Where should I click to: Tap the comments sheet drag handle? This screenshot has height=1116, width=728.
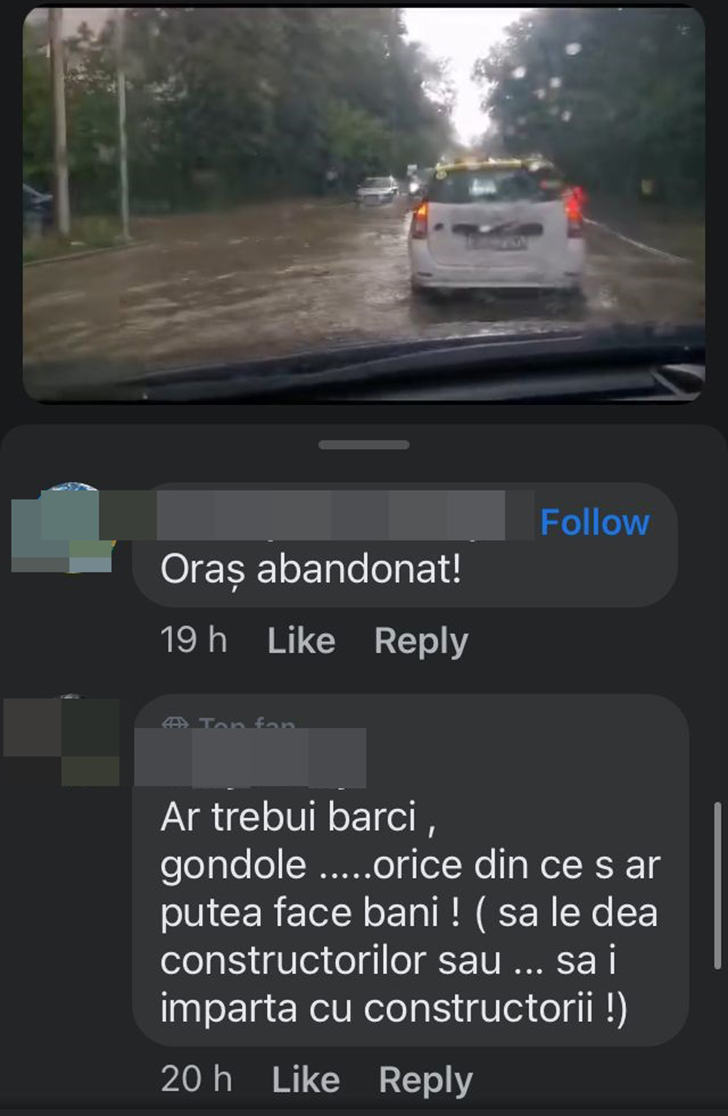(x=364, y=445)
